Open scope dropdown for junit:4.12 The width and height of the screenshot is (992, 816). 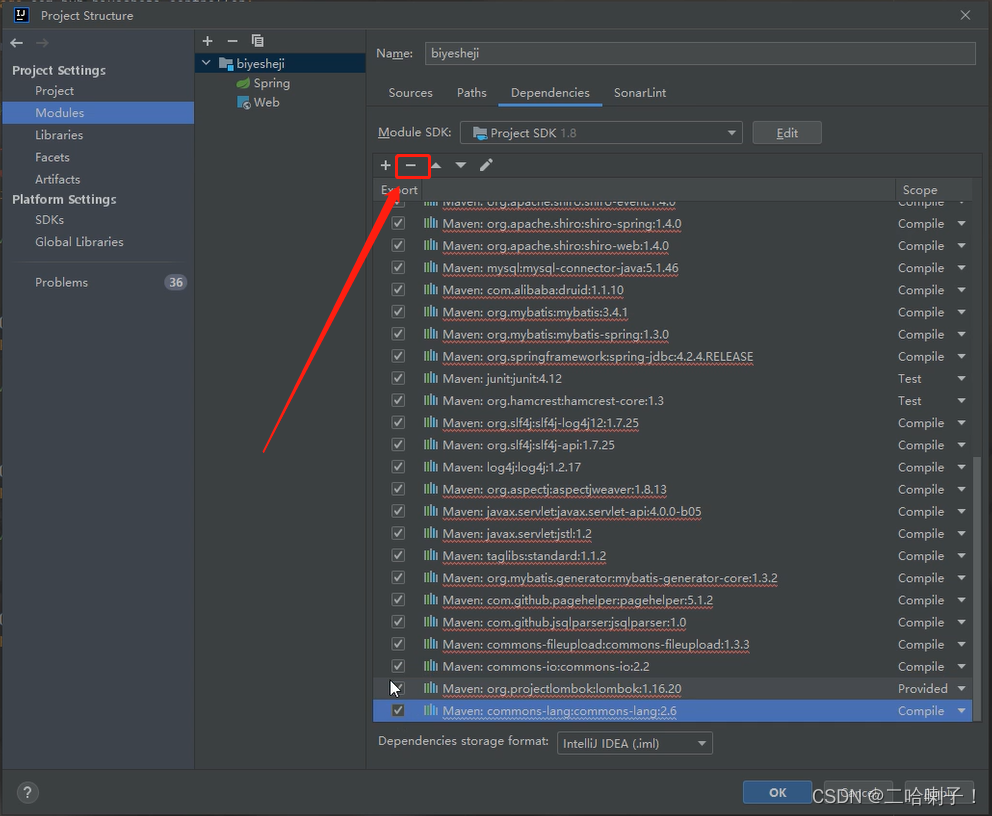[962, 378]
